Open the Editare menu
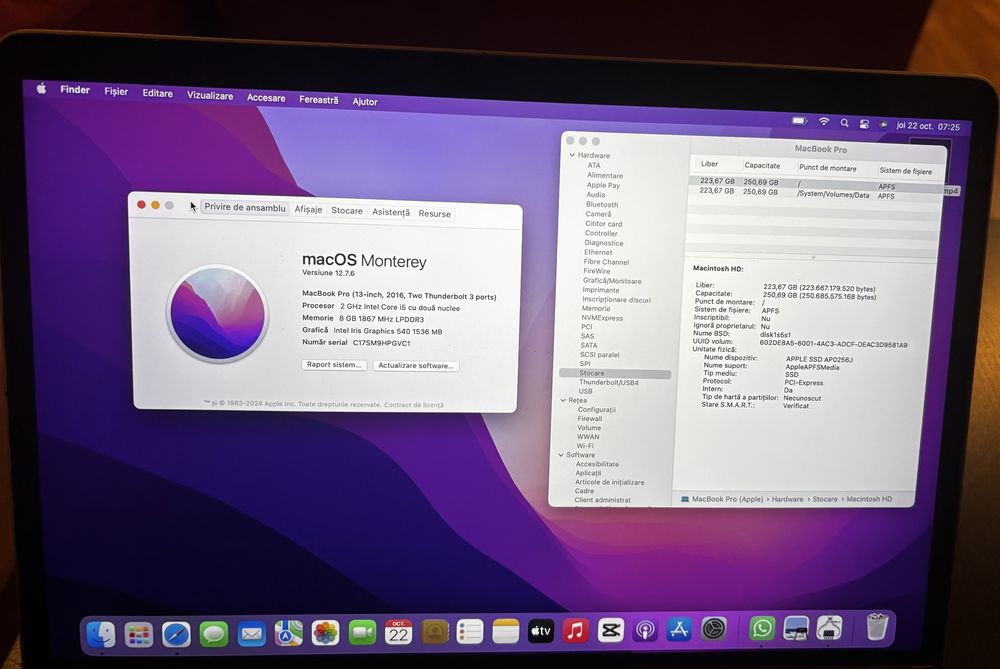The width and height of the screenshot is (1000, 669). pyautogui.click(x=158, y=93)
